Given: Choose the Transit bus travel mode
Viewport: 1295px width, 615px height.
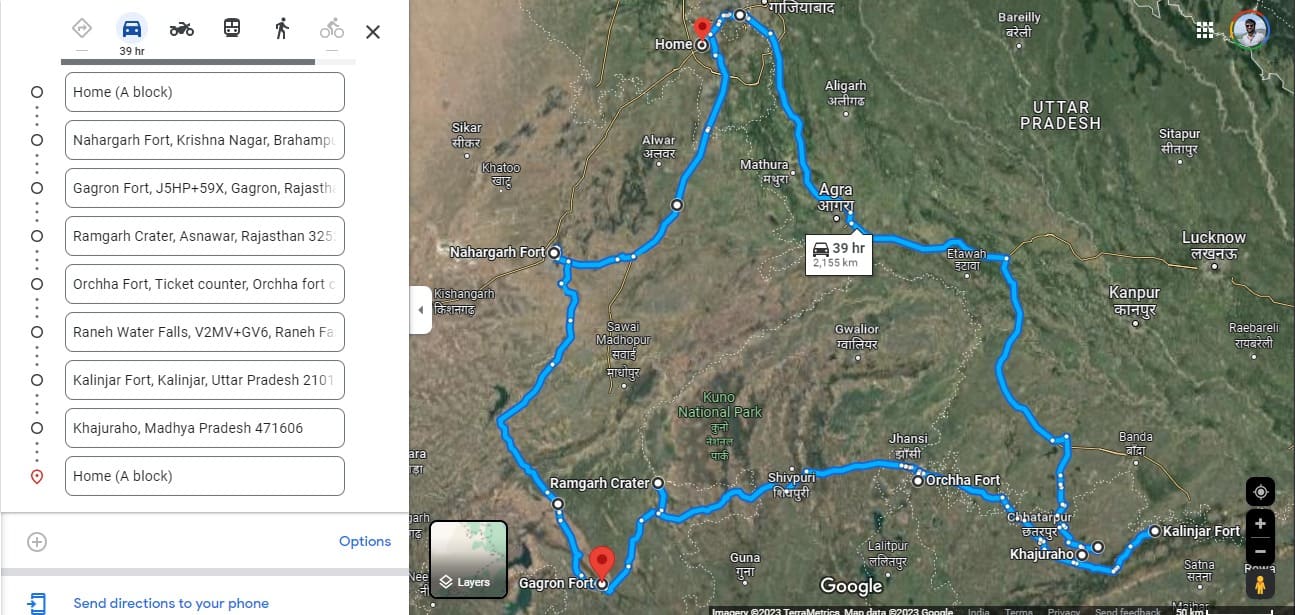Looking at the screenshot, I should pyautogui.click(x=231, y=29).
